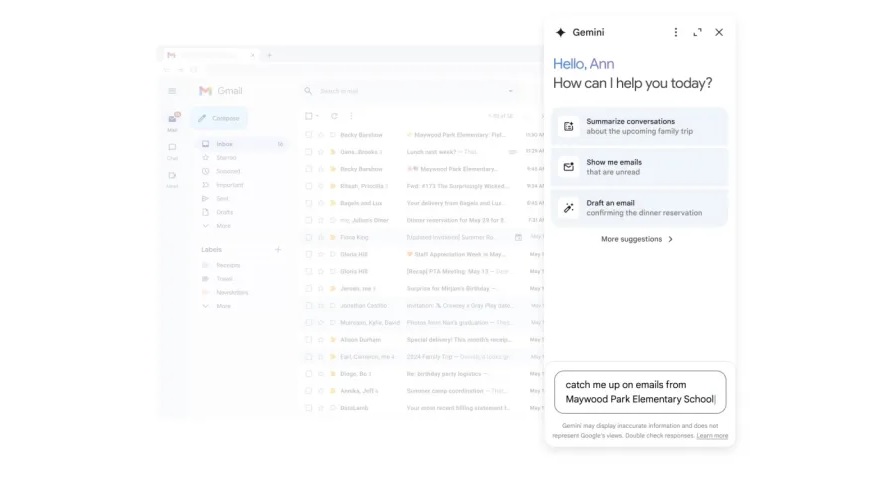
Task: Click calendar icon on Fiona King email
Action: pyautogui.click(x=518, y=237)
